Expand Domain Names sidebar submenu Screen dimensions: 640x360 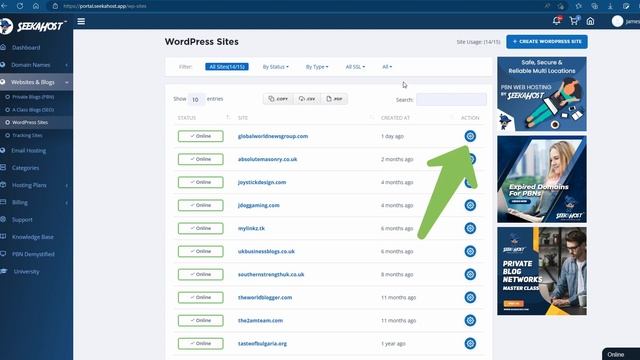36,65
